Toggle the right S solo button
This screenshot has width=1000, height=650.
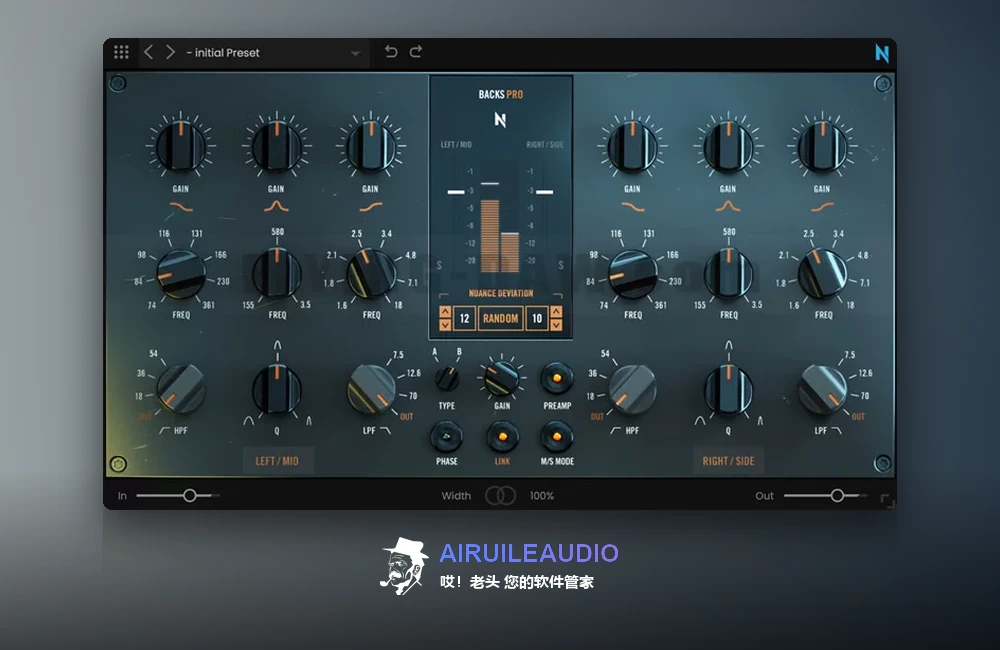pyautogui.click(x=561, y=265)
